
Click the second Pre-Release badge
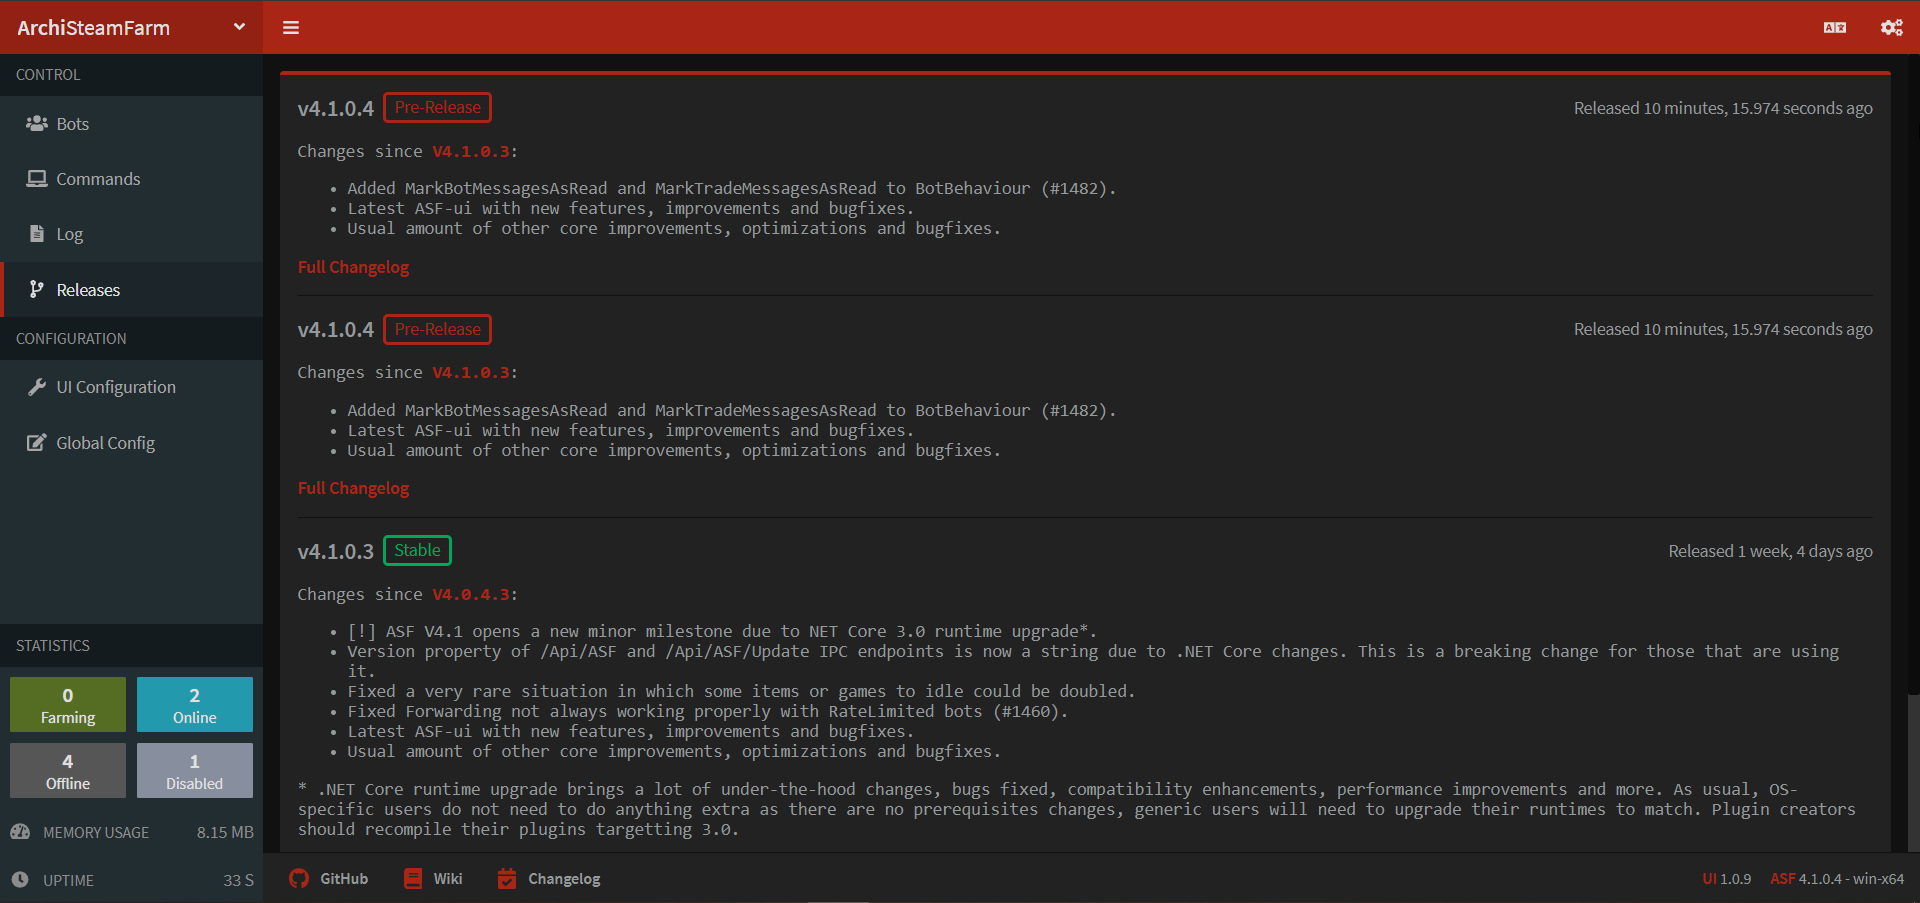point(437,329)
